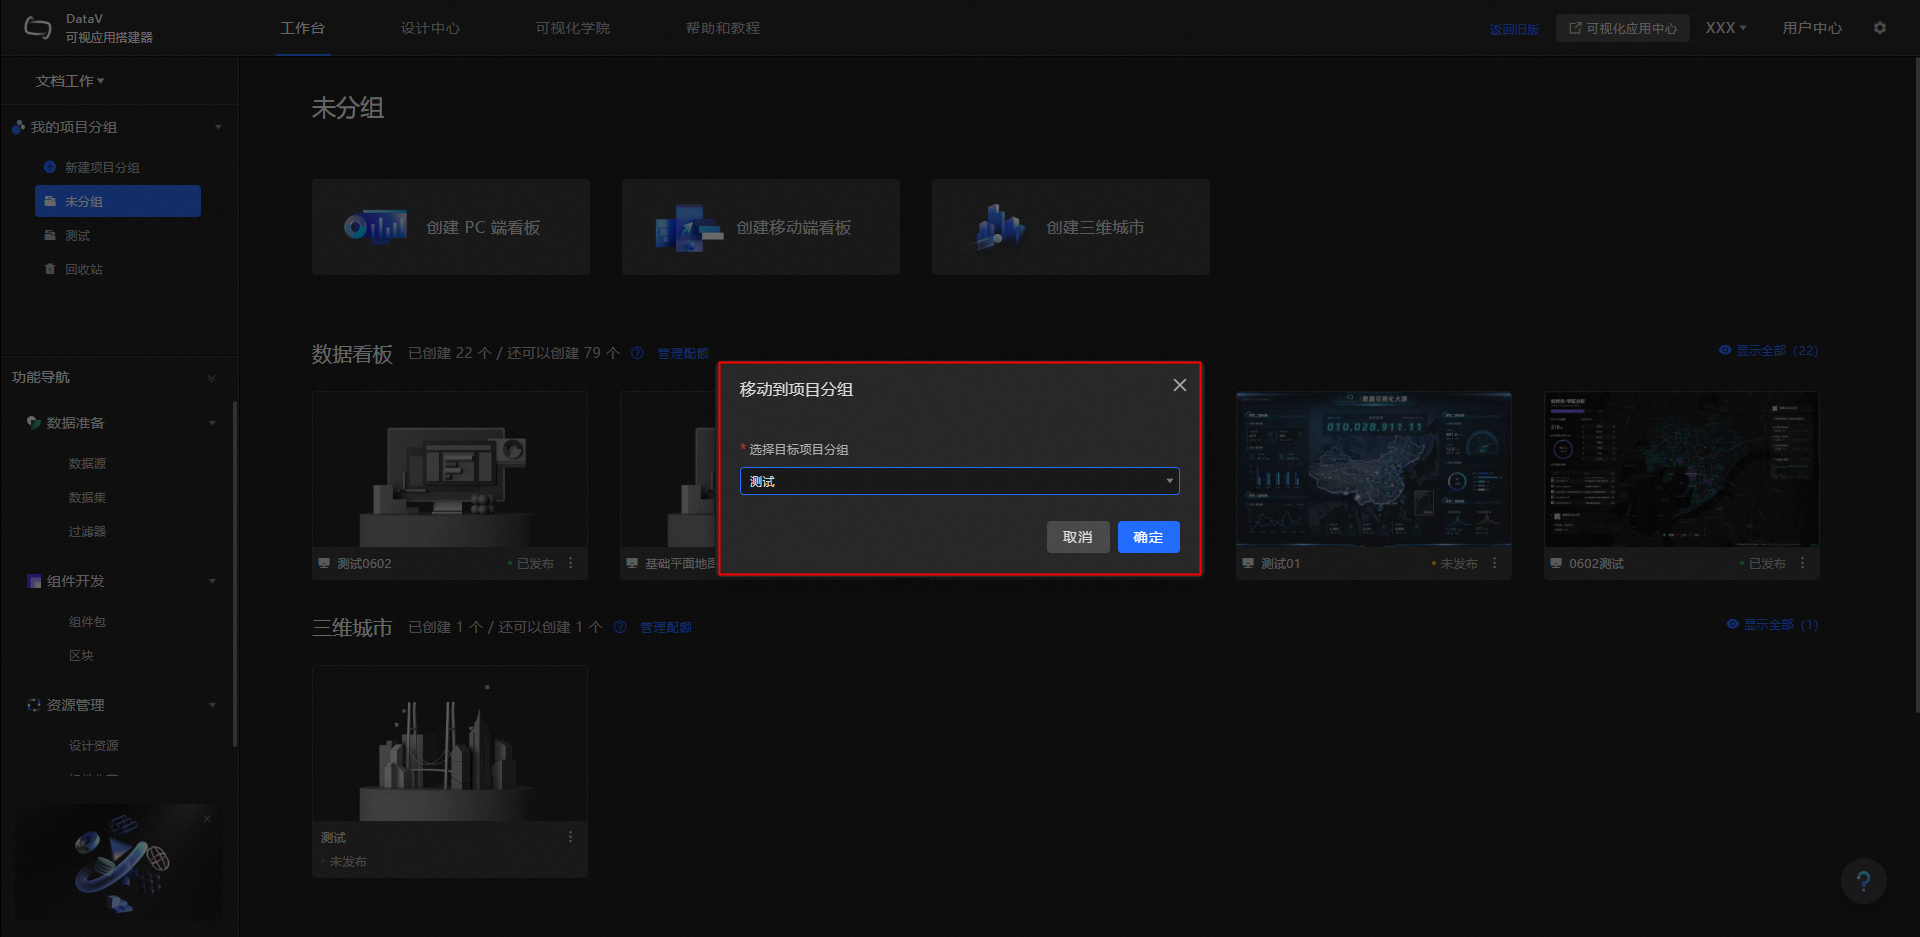Open the 0602测试 dashboard thumbnail
Screen dimensions: 1920x937
[x=1682, y=469]
